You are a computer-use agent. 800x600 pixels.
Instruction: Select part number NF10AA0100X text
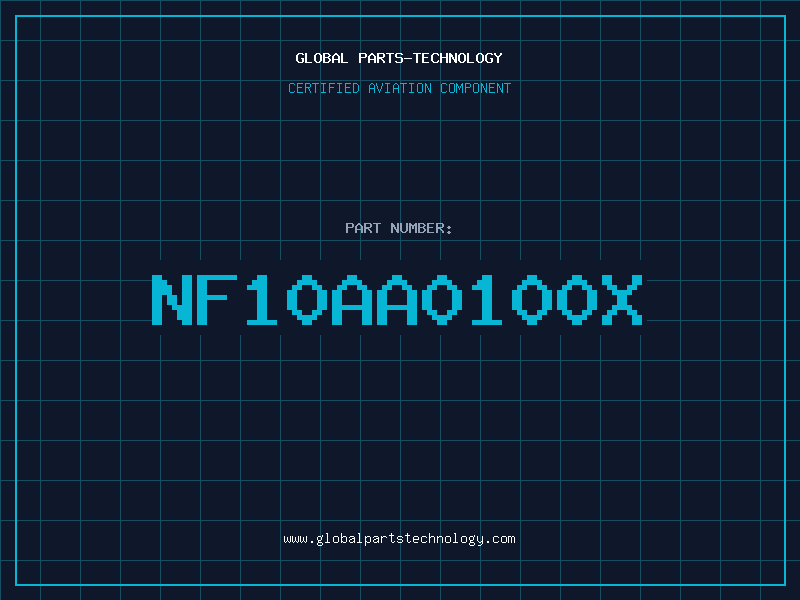click(x=397, y=300)
